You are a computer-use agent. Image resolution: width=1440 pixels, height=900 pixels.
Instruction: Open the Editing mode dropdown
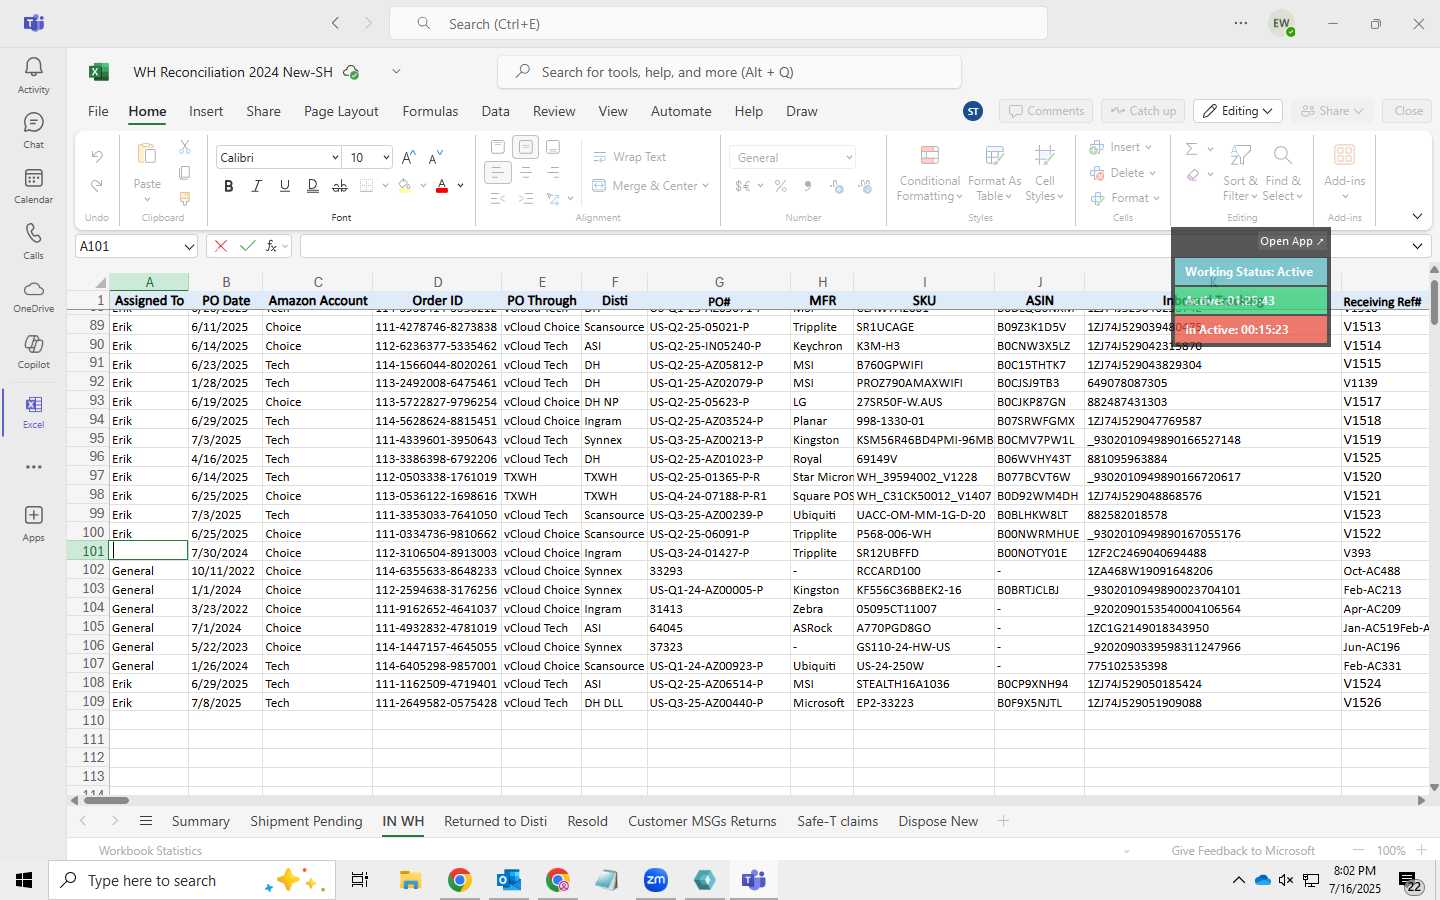(1239, 111)
